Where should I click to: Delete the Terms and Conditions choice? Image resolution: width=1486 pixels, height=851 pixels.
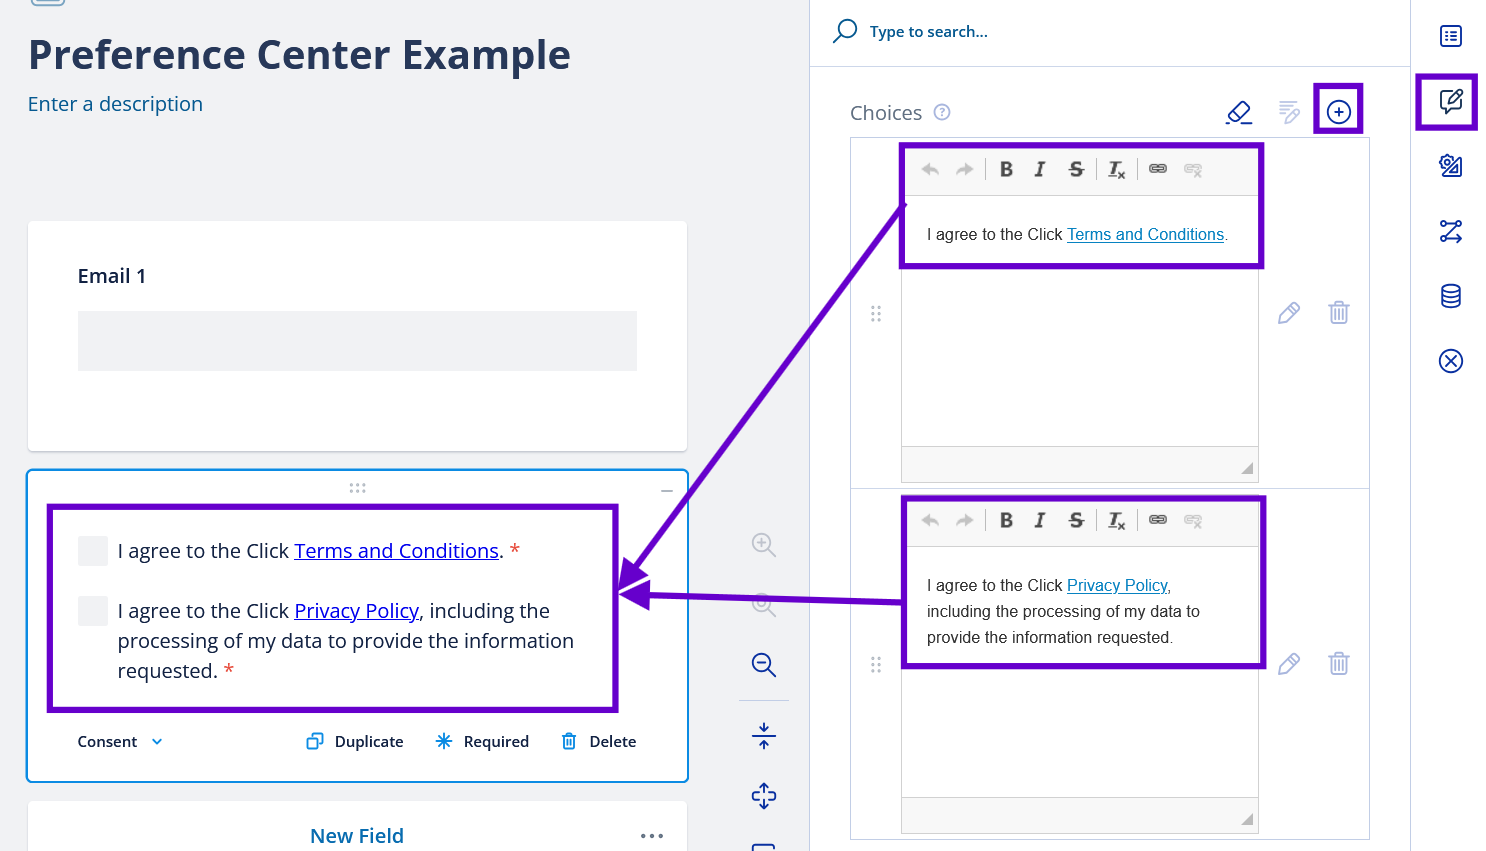coord(1339,313)
